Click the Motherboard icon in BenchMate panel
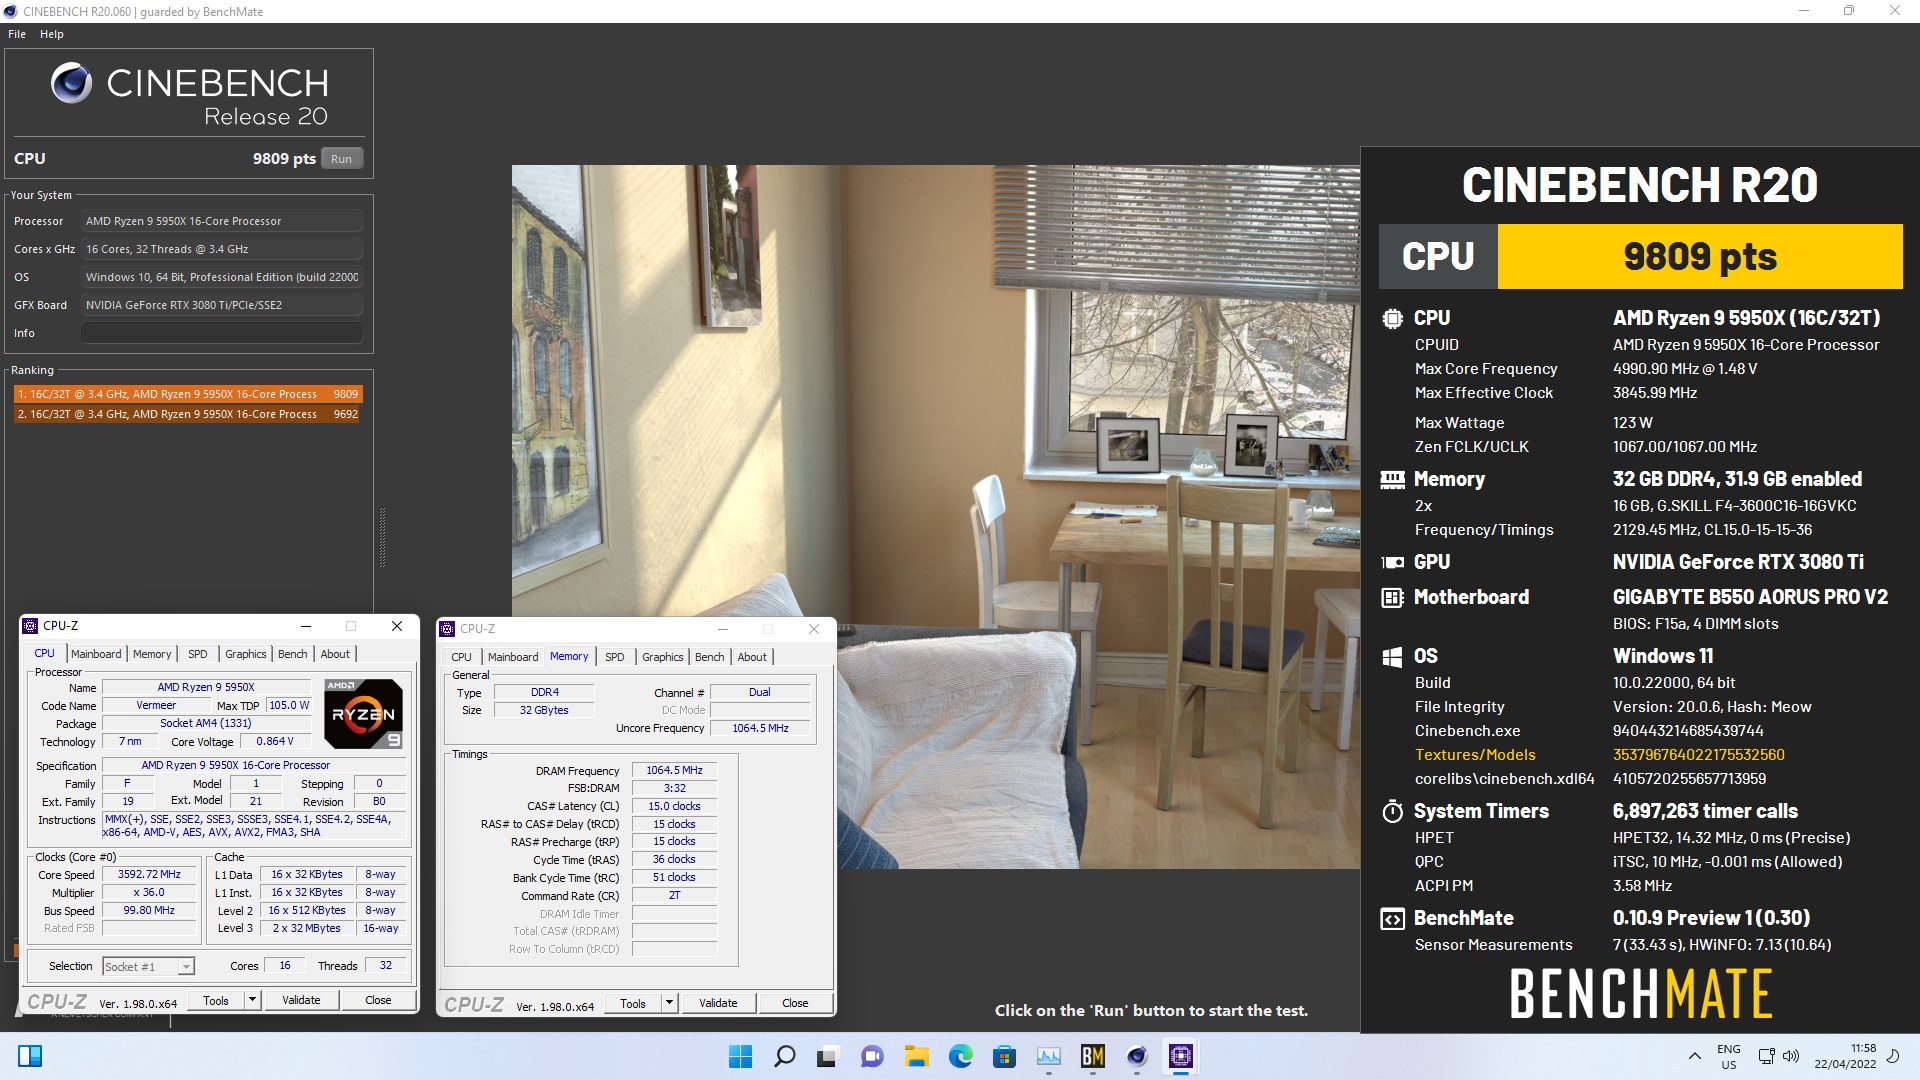The image size is (1920, 1080). pyautogui.click(x=1392, y=598)
